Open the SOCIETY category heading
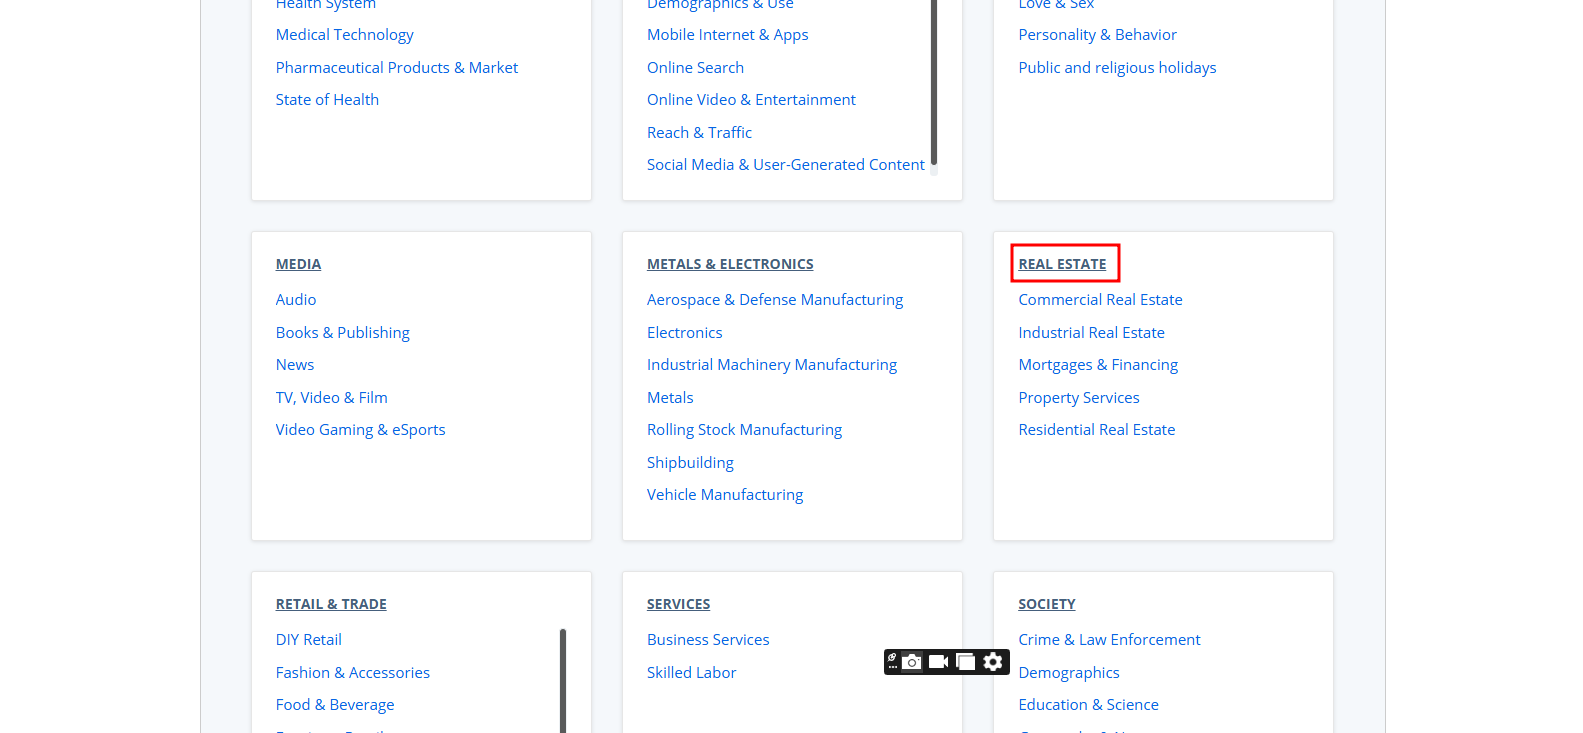The height and width of the screenshot is (733, 1583). click(1046, 604)
